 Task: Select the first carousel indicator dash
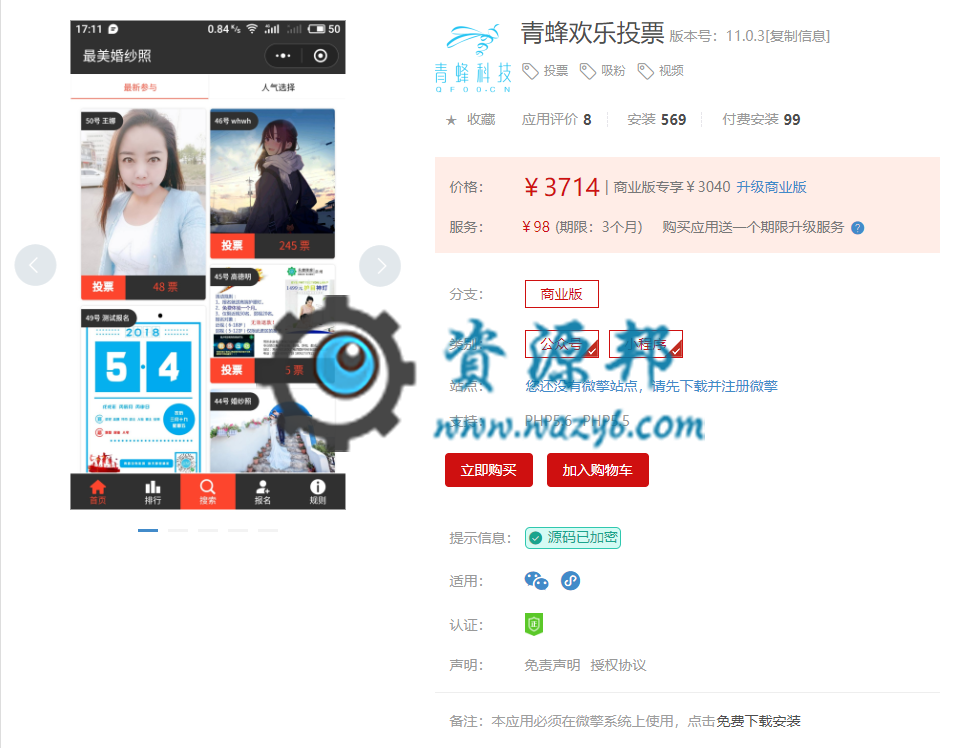click(148, 530)
